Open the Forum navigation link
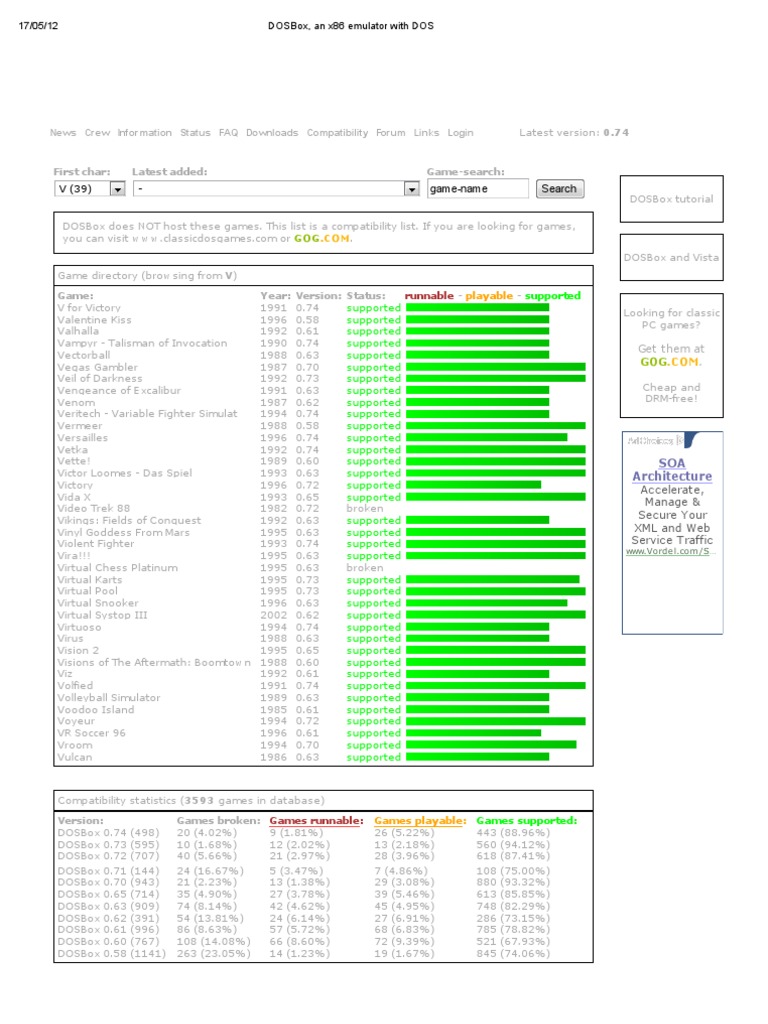The width and height of the screenshot is (768, 1024). (x=390, y=133)
